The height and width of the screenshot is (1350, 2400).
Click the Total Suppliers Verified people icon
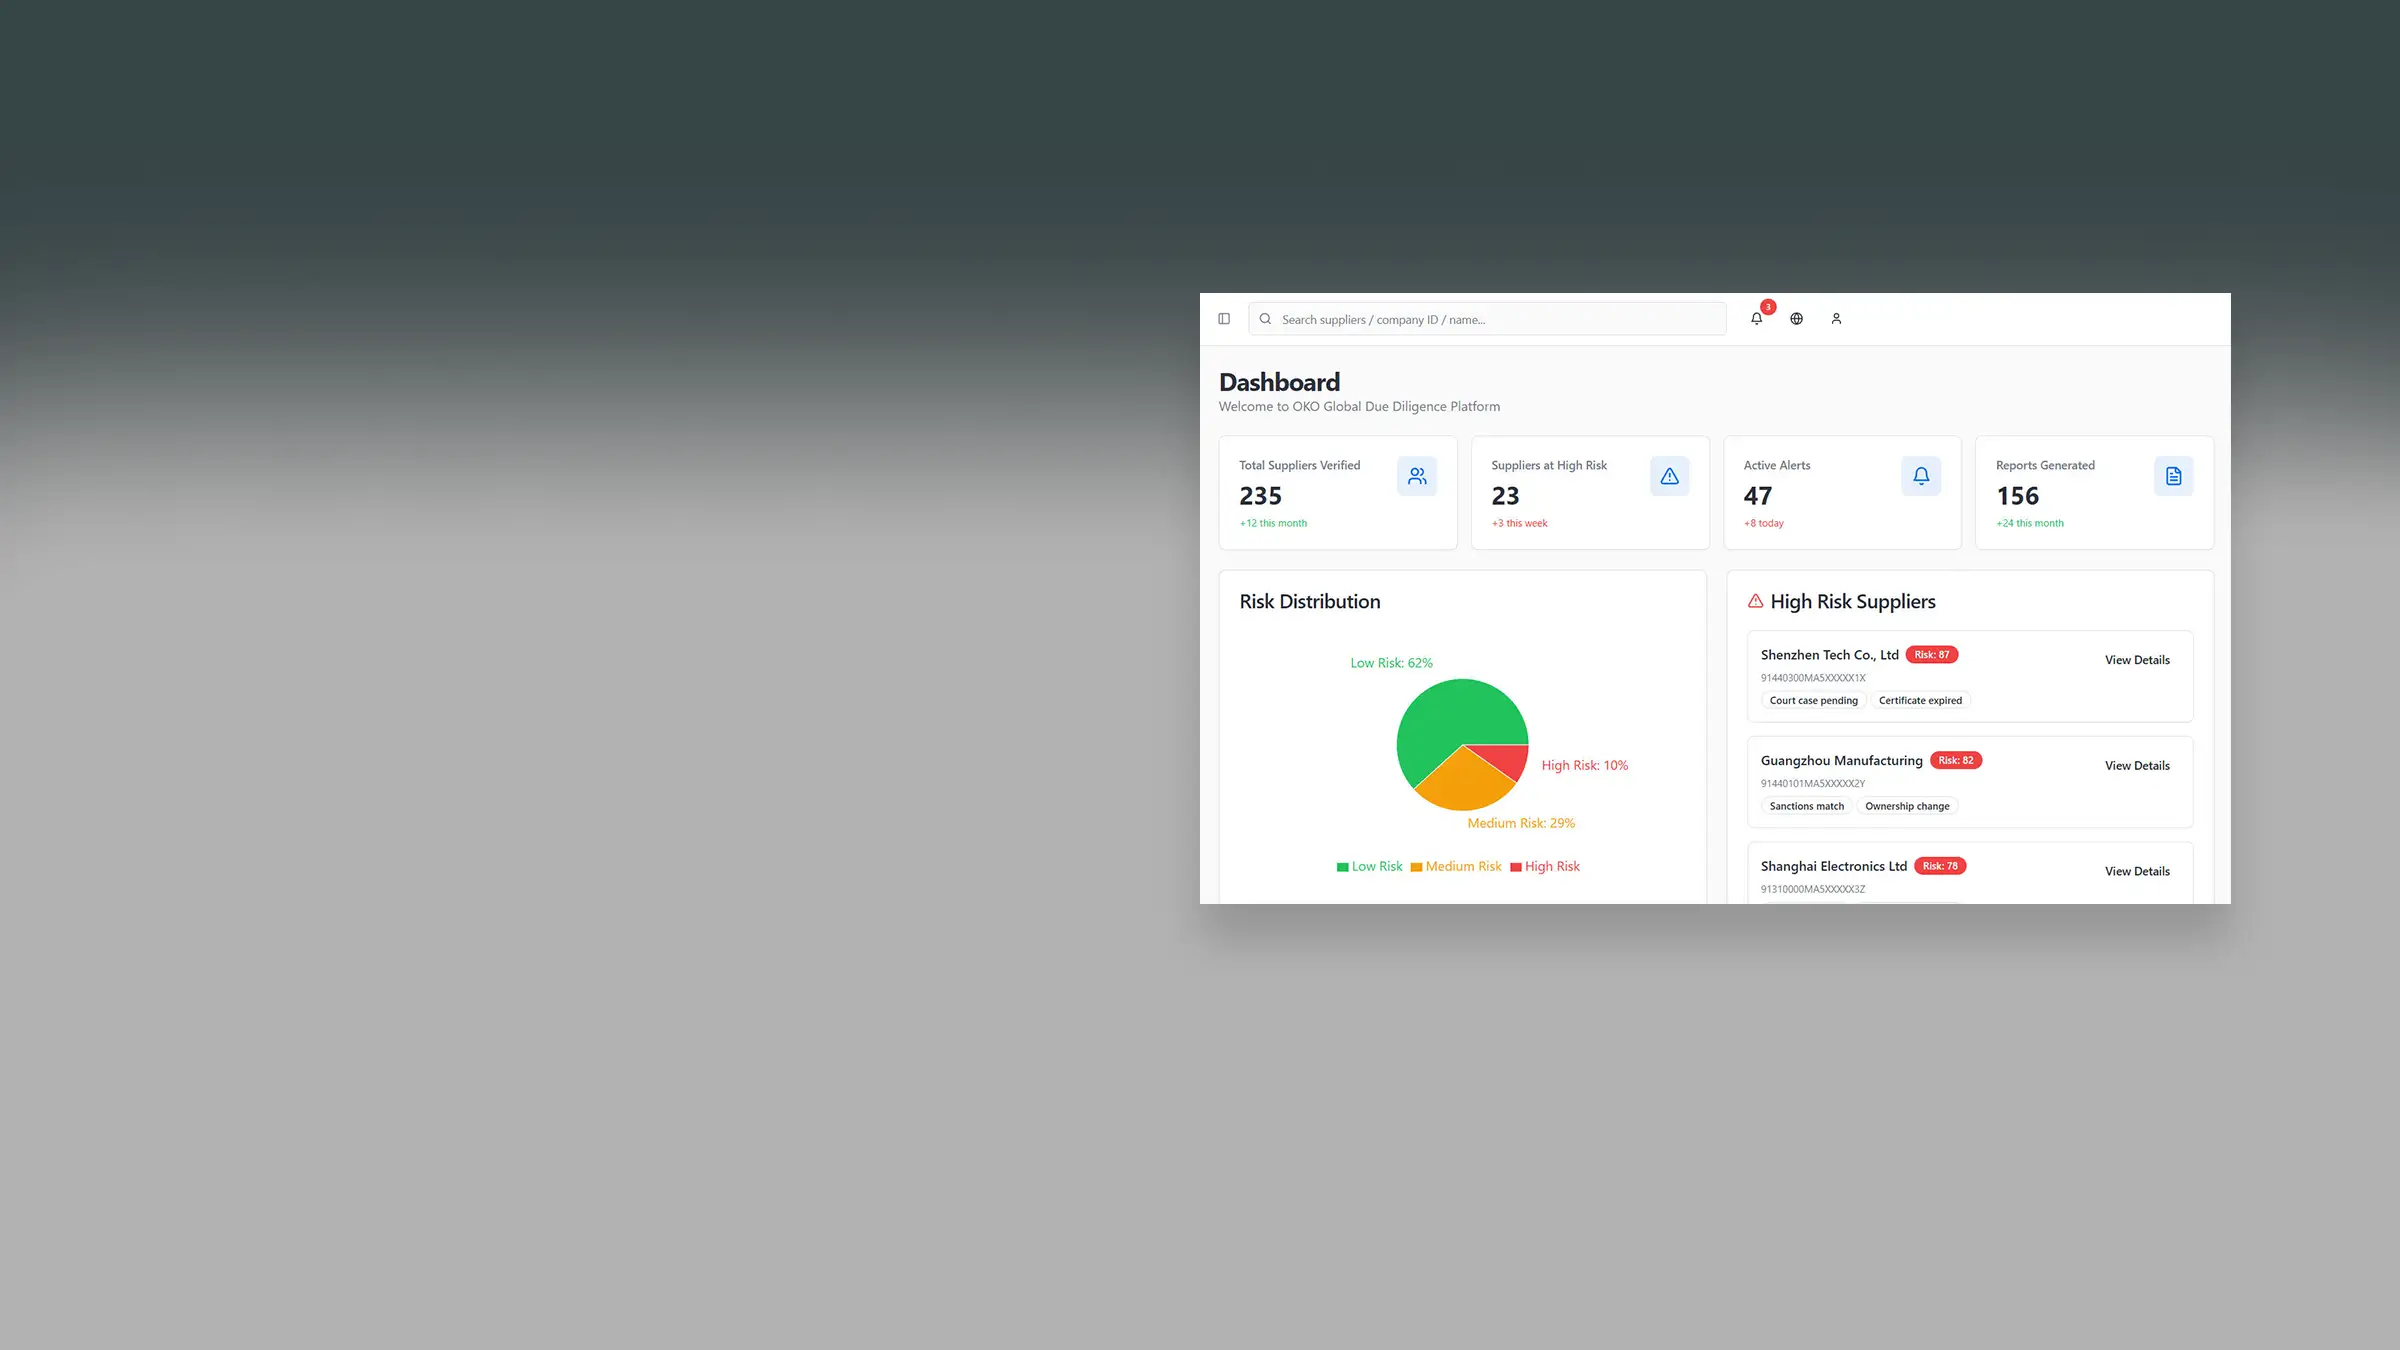tap(1417, 476)
